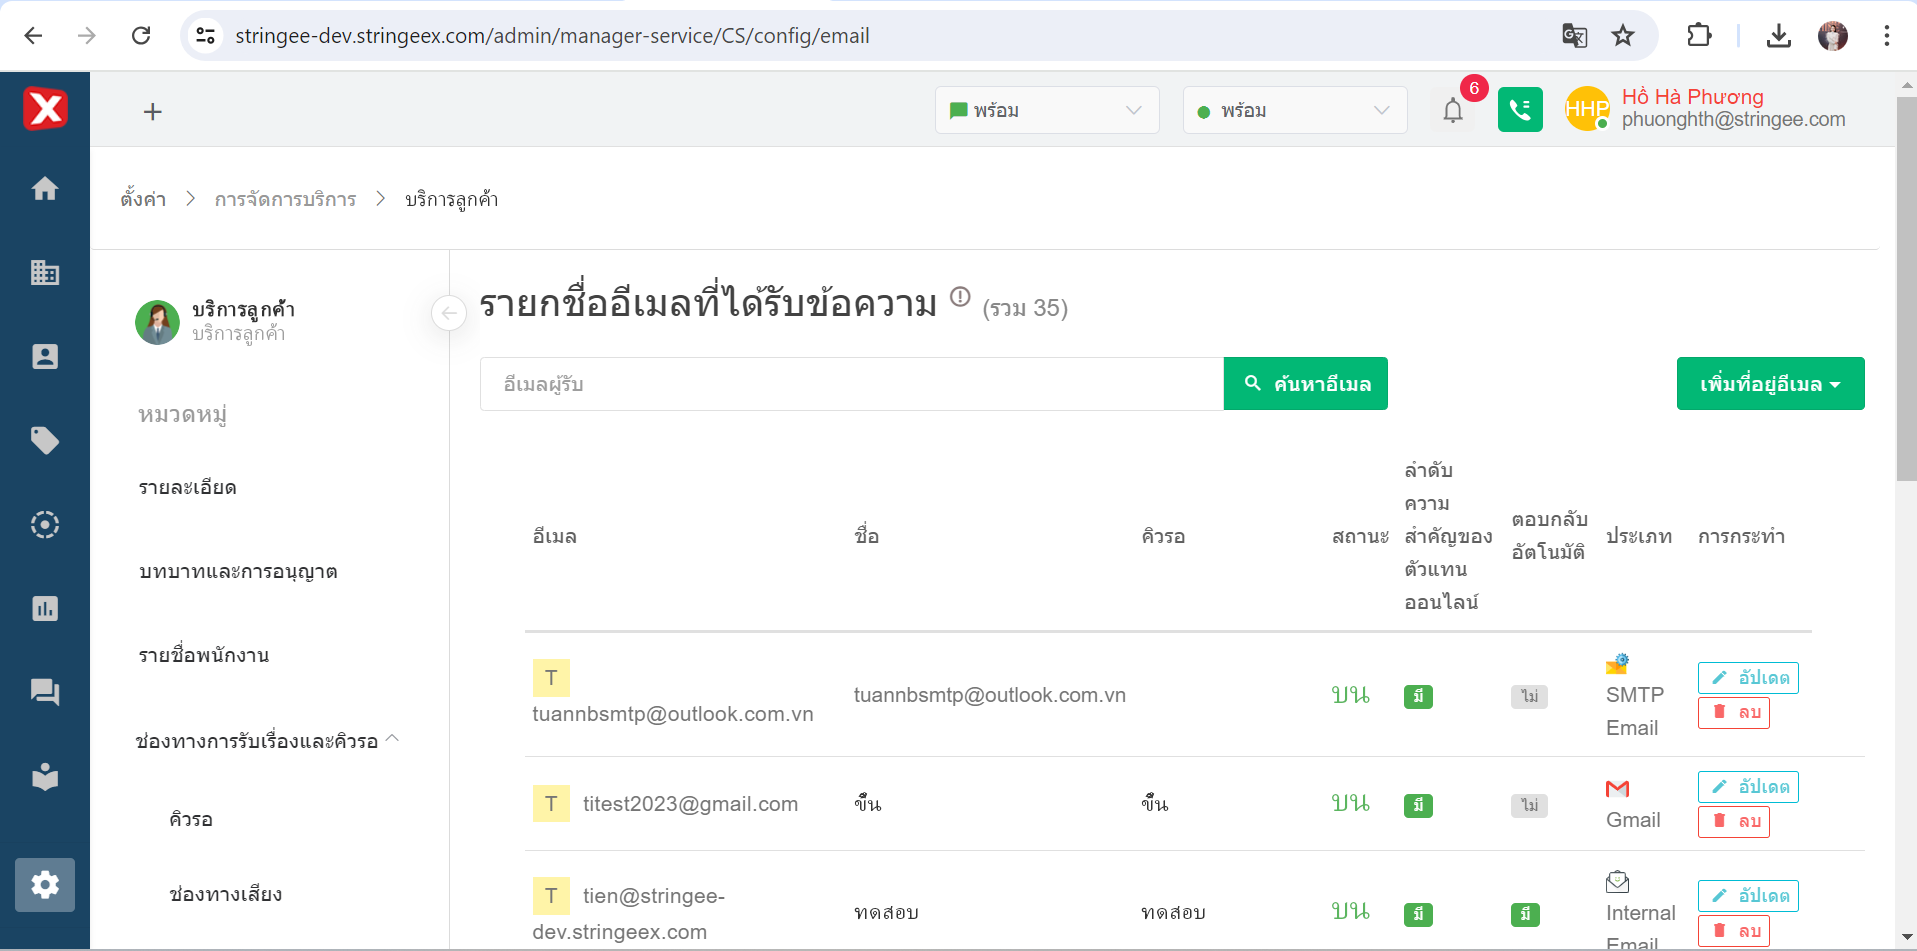Click in the อีเมลผู้รับ search field
Image resolution: width=1917 pixels, height=951 pixels.
pyautogui.click(x=851, y=384)
